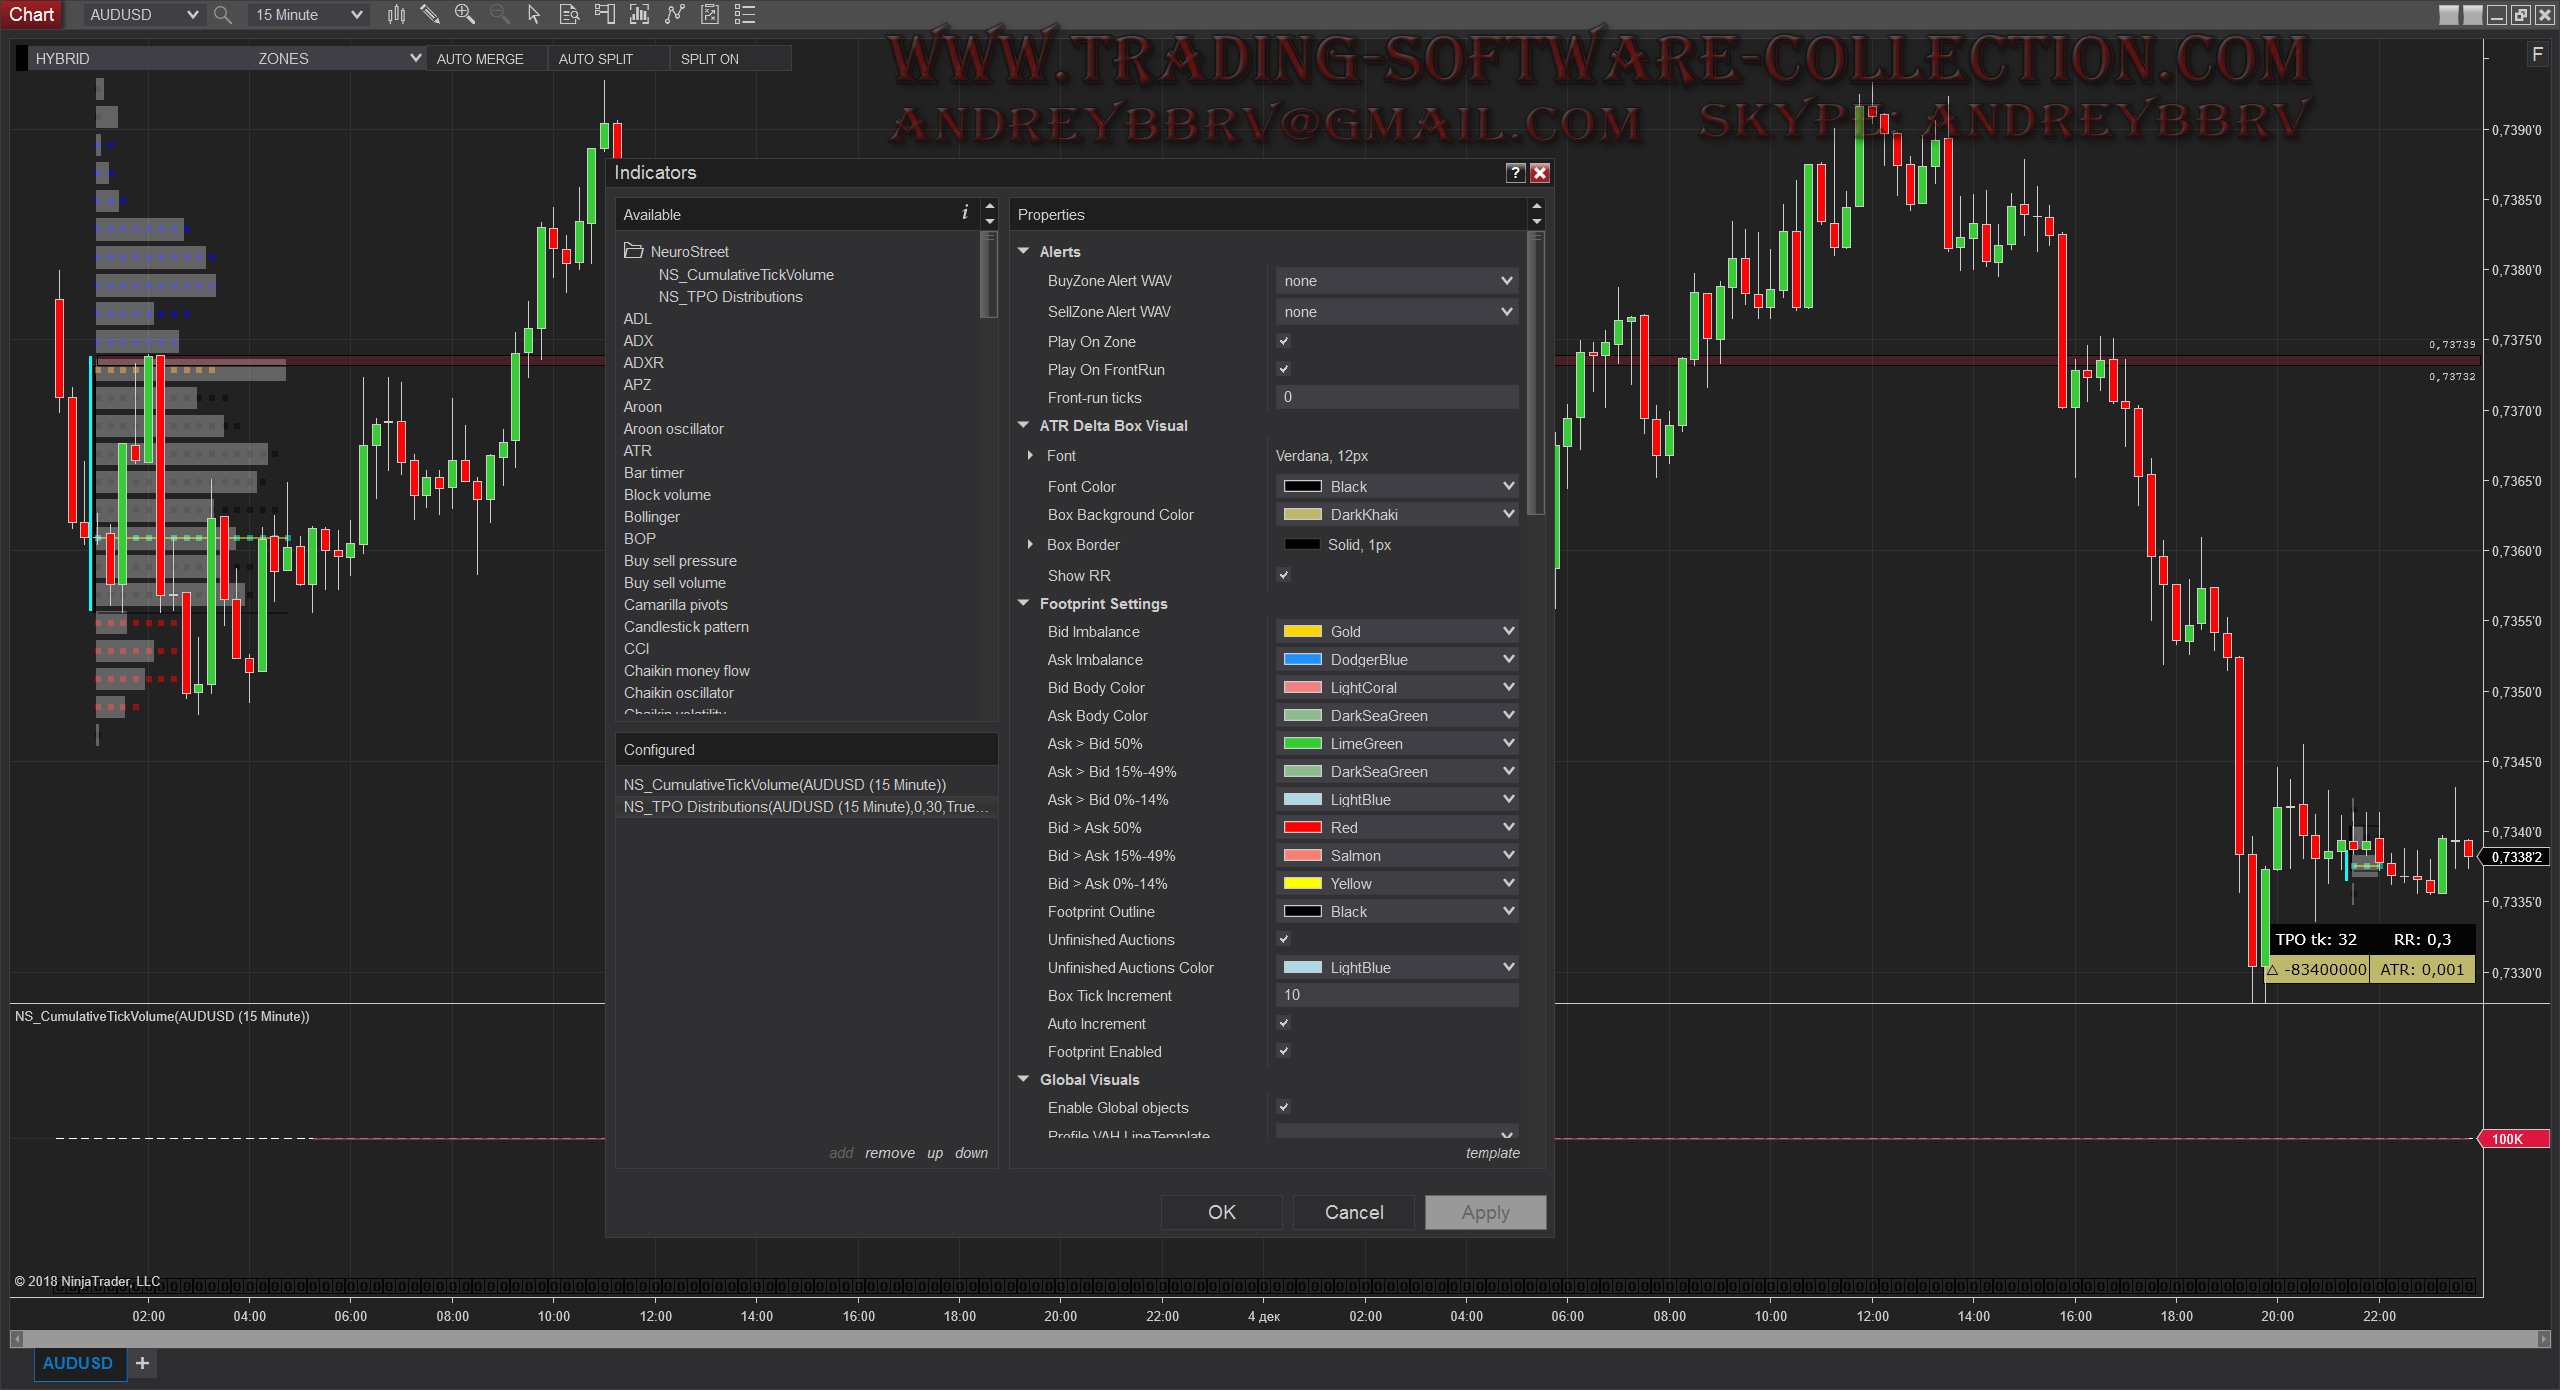Toggle the Show RR checkbox
The width and height of the screenshot is (2560, 1390).
click(x=1284, y=575)
